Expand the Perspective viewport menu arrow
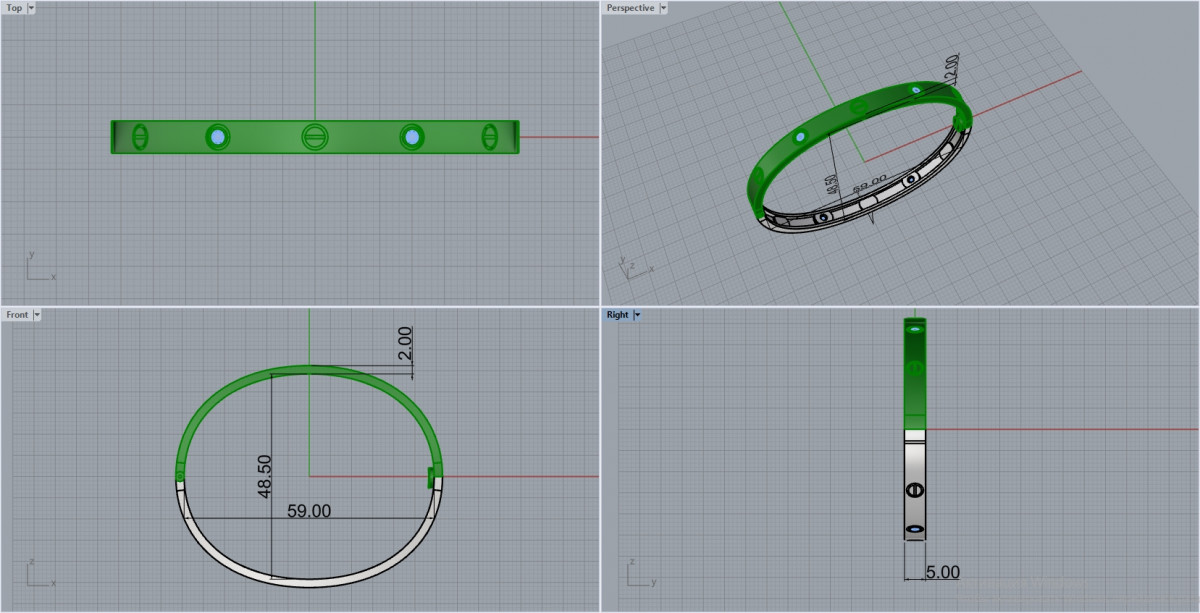Screen dimensions: 1200x613 pyautogui.click(x=663, y=8)
